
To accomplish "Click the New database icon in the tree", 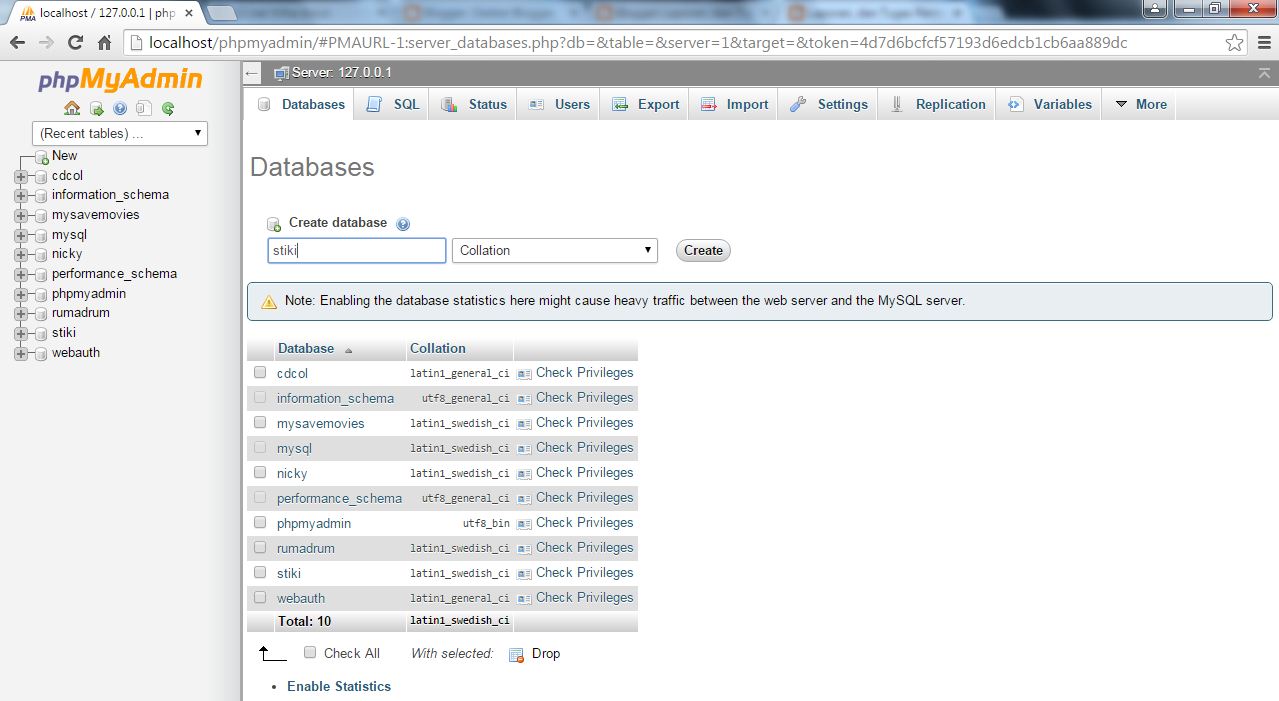I will click(42, 157).
